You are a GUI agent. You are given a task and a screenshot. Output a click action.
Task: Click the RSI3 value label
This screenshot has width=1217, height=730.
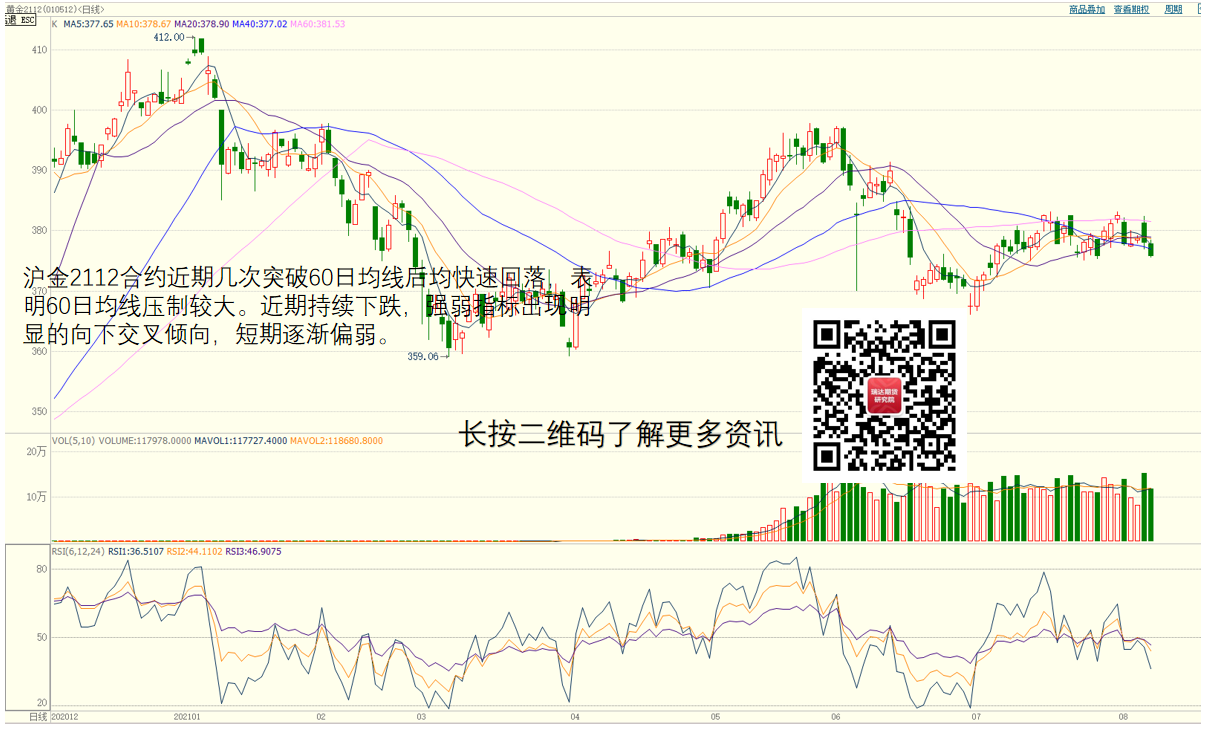click(x=253, y=551)
